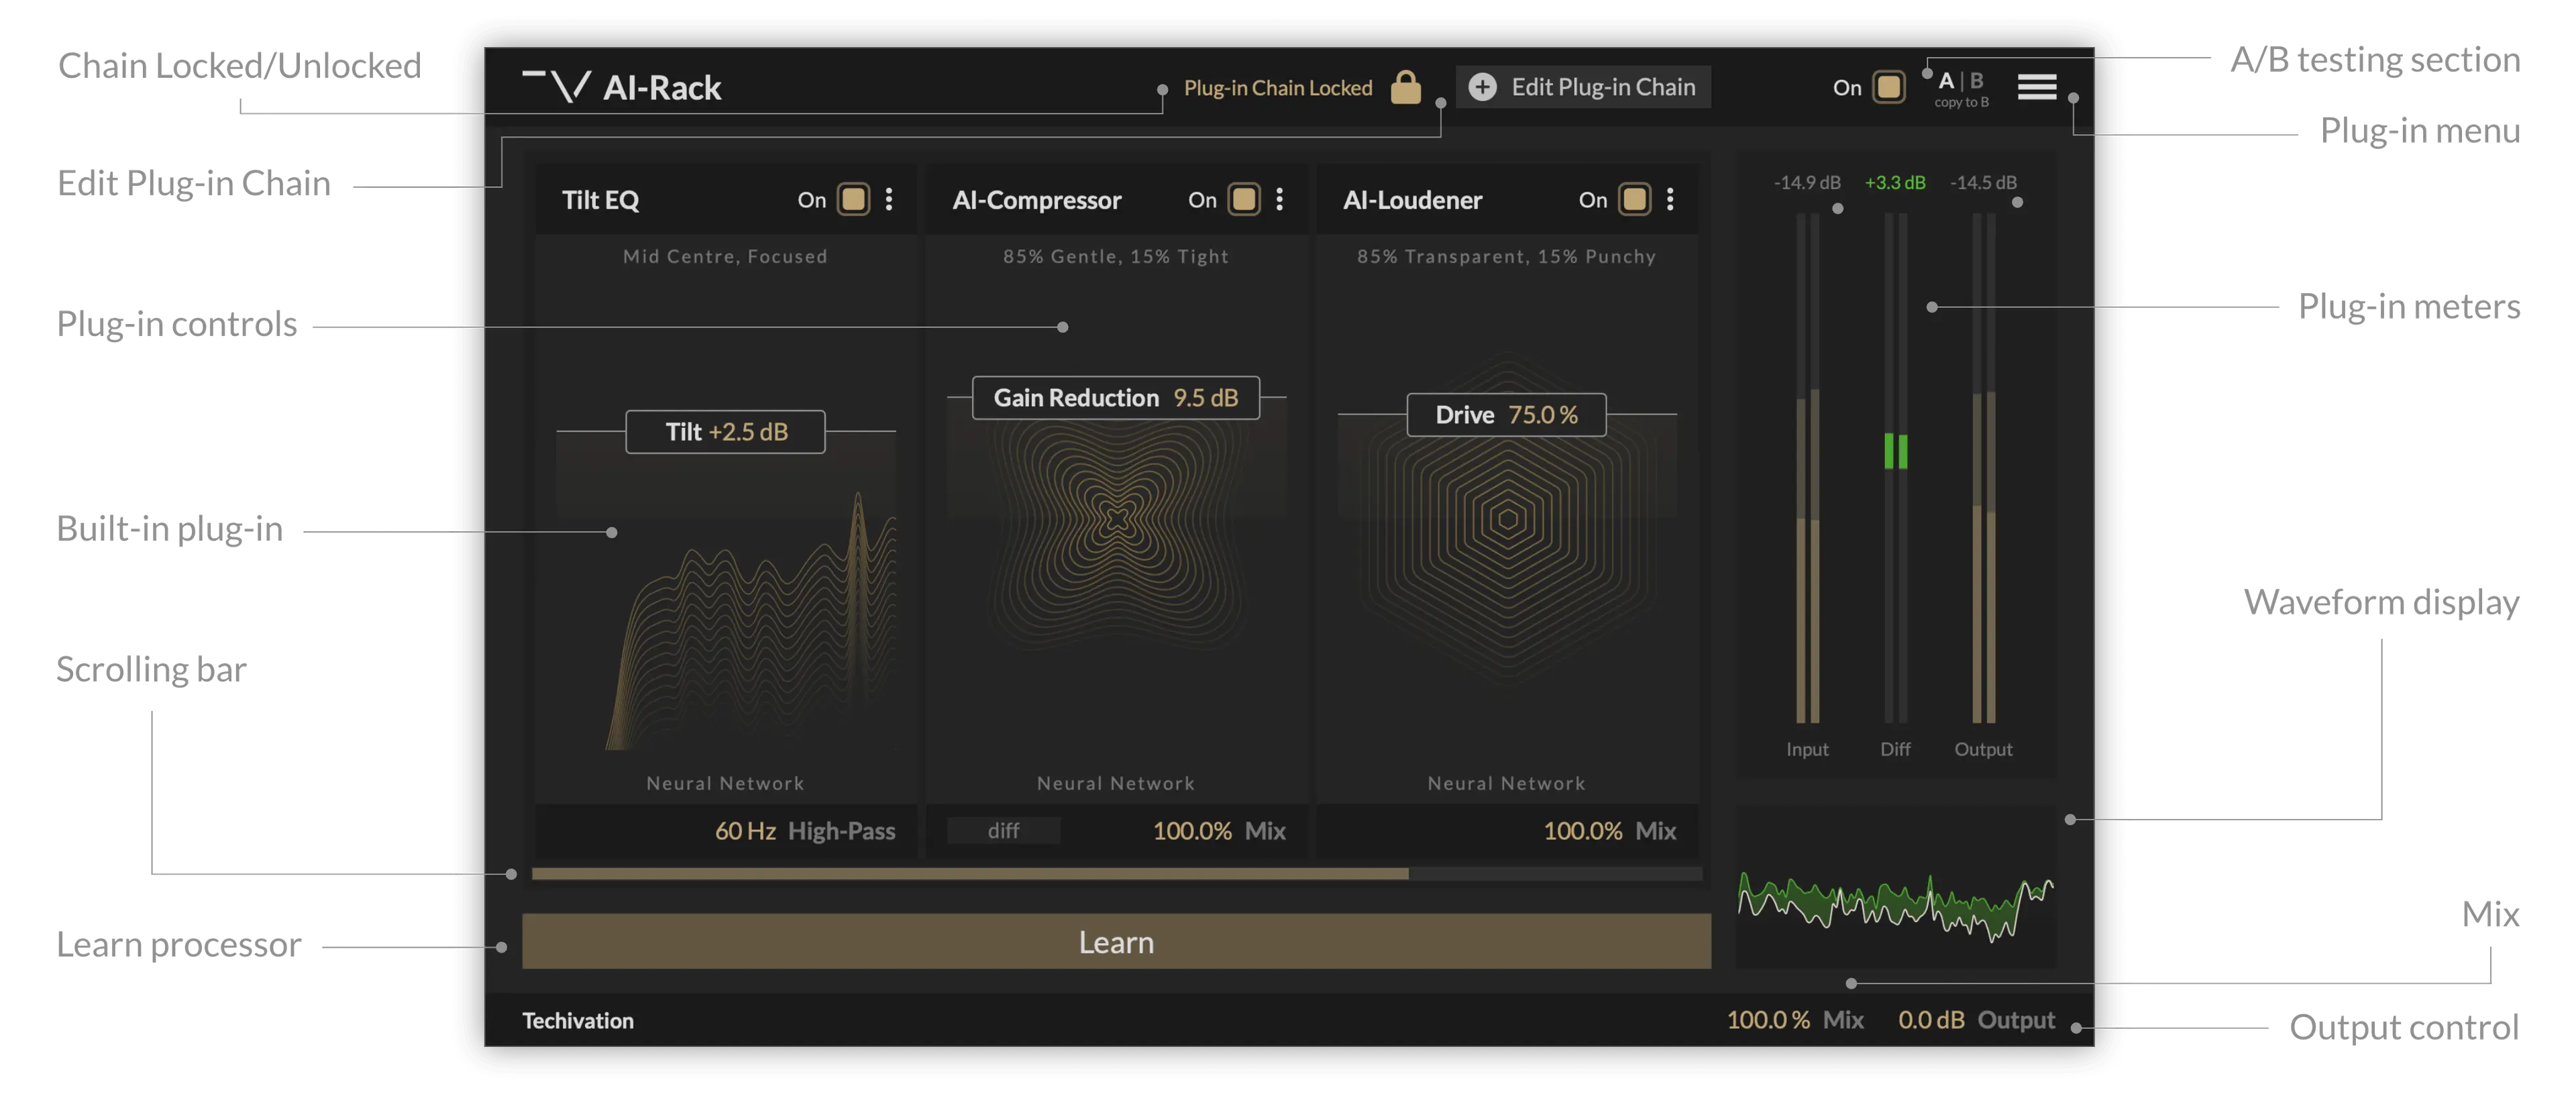The image size is (2576, 1094).
Task: Click Tilt +2.5 dB control
Action: pyautogui.click(x=726, y=431)
